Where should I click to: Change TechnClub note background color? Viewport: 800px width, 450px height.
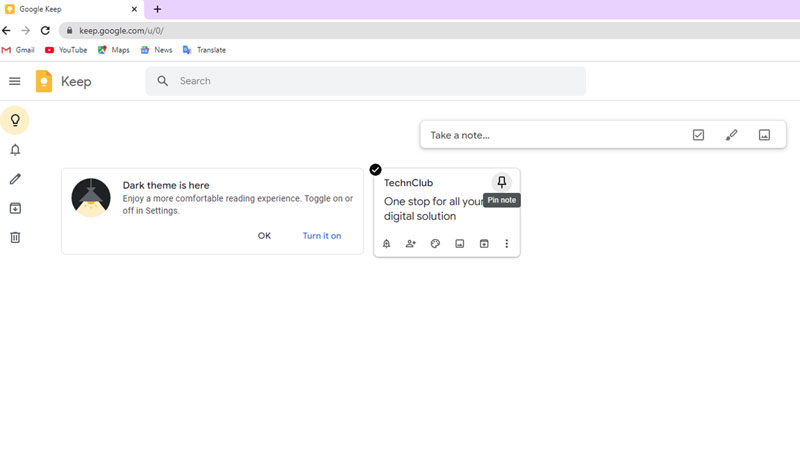435,243
